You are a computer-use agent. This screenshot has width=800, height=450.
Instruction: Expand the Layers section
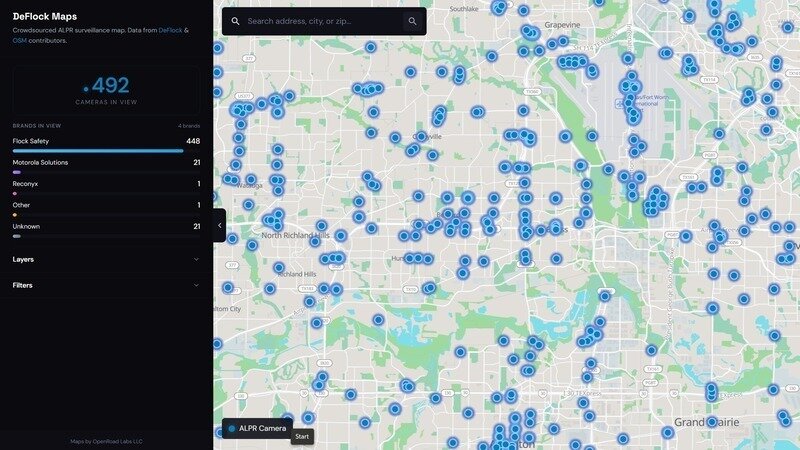point(106,260)
